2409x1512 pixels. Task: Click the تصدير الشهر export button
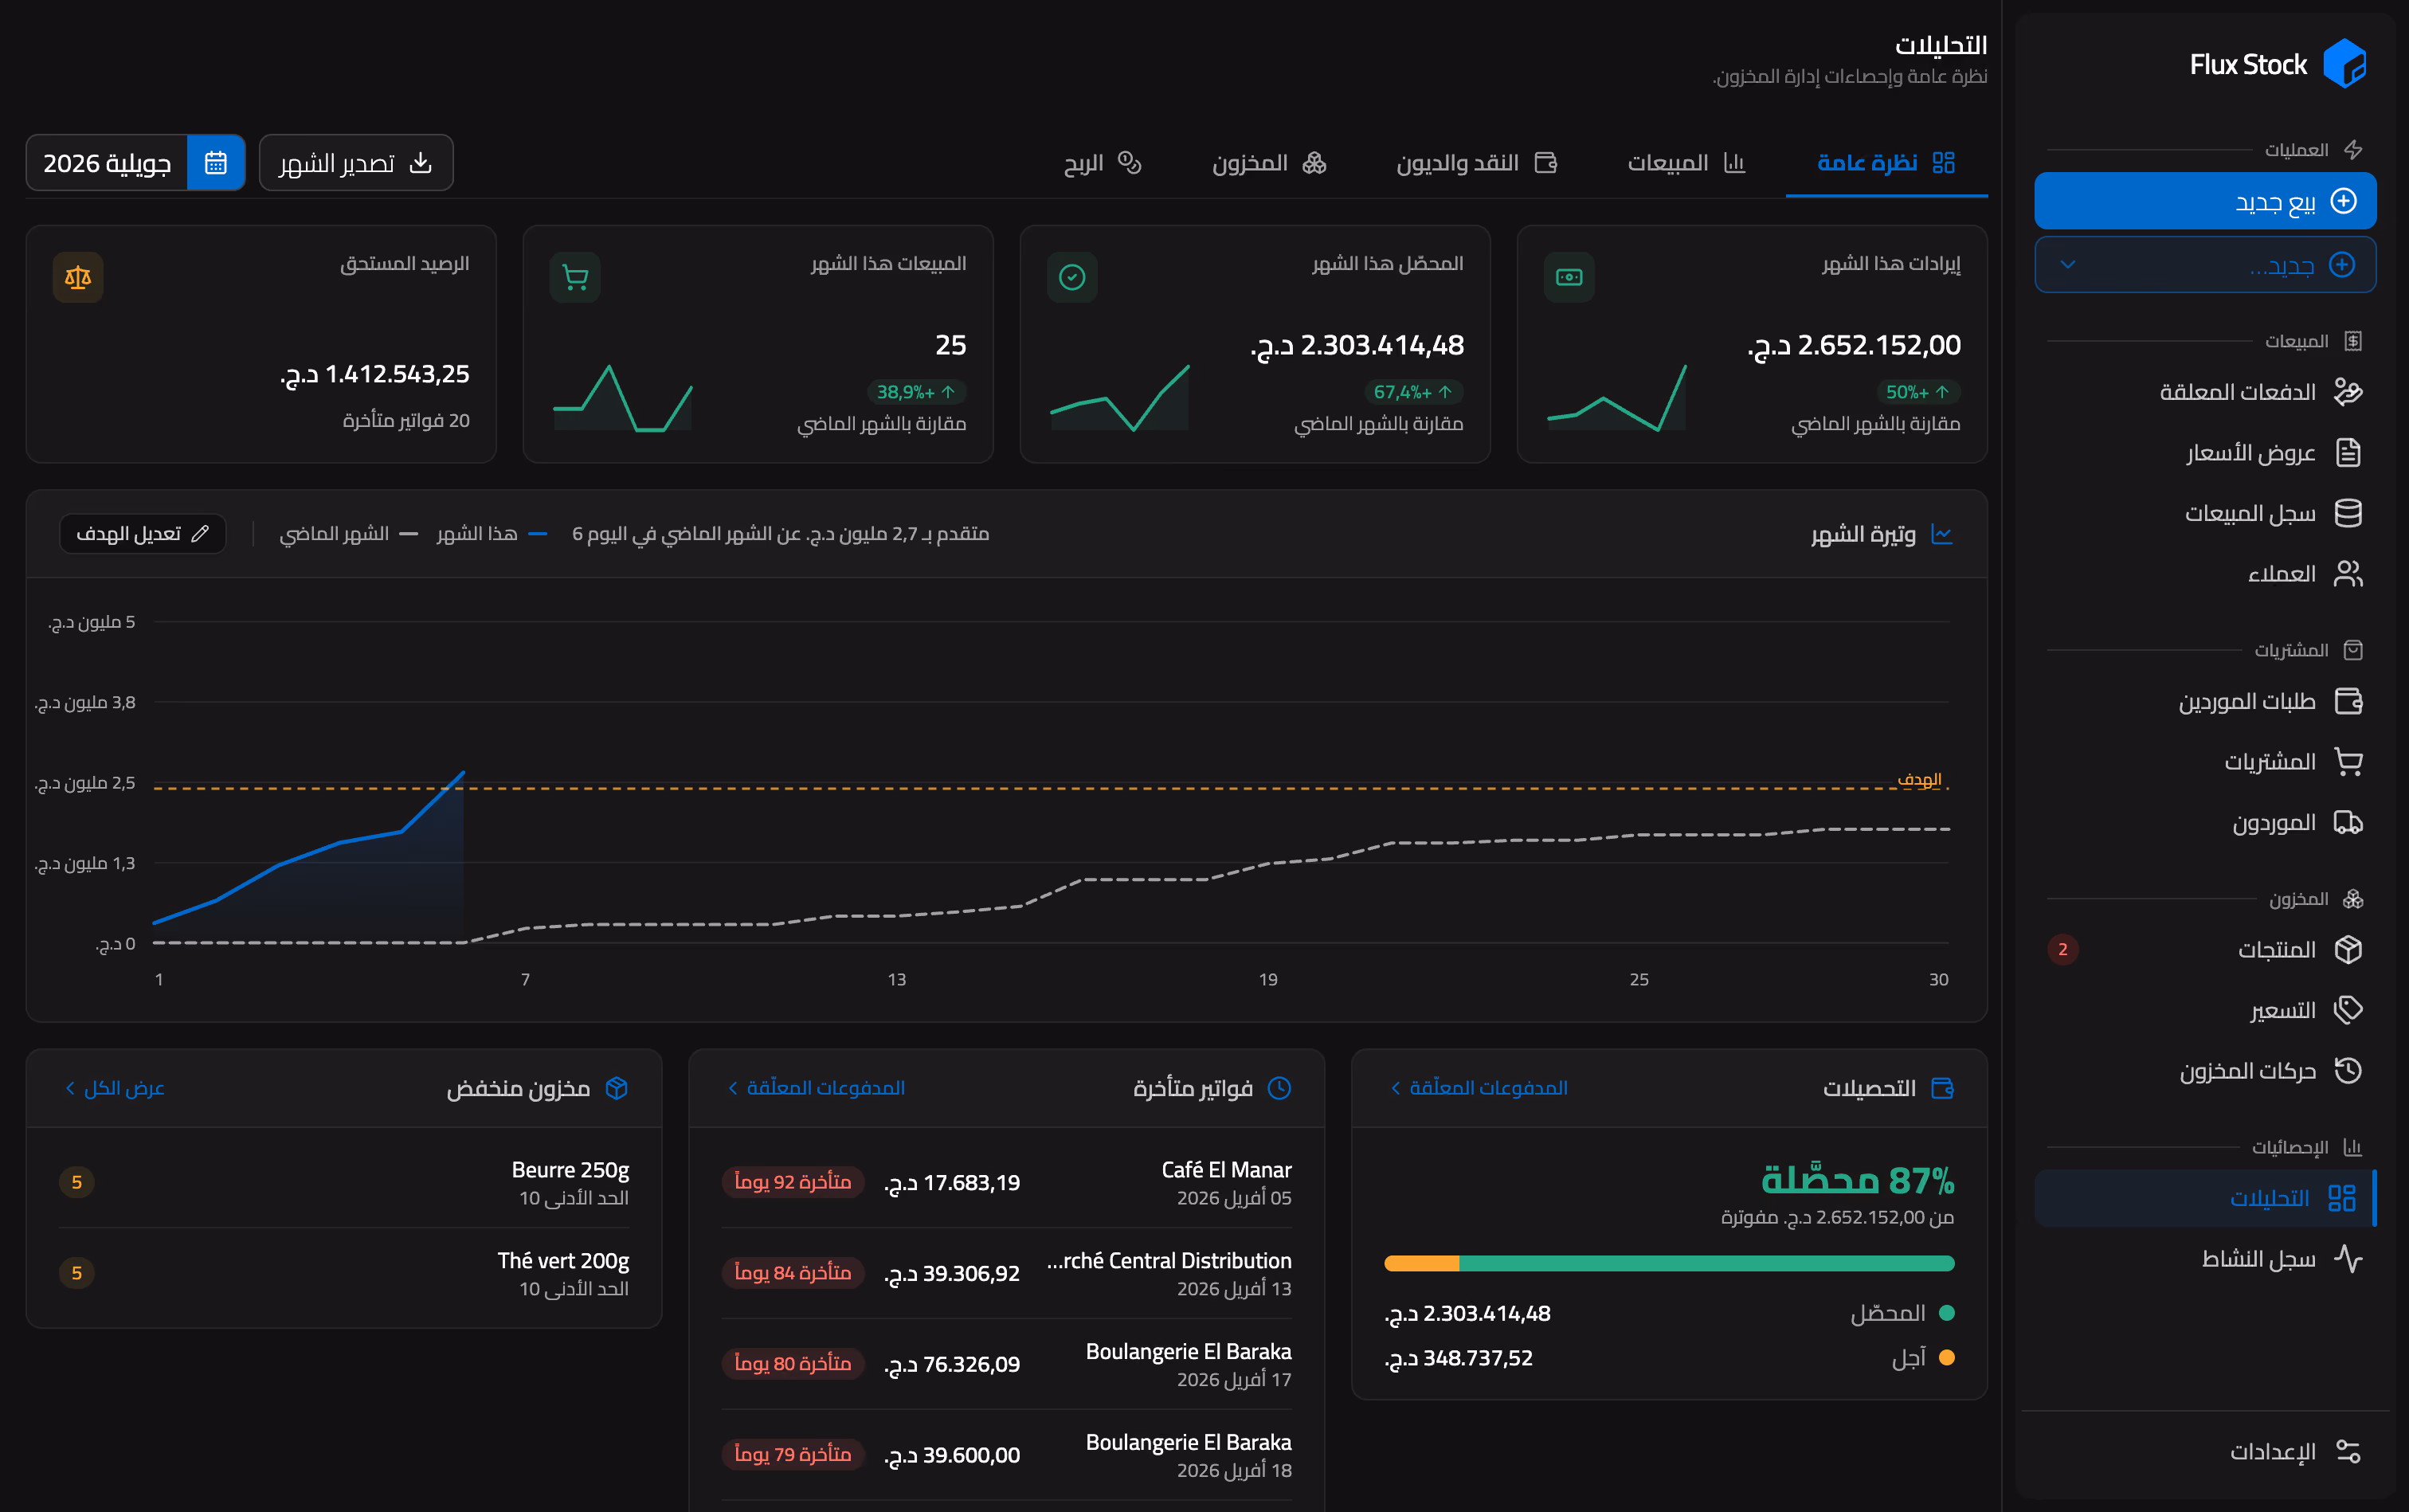(x=356, y=163)
